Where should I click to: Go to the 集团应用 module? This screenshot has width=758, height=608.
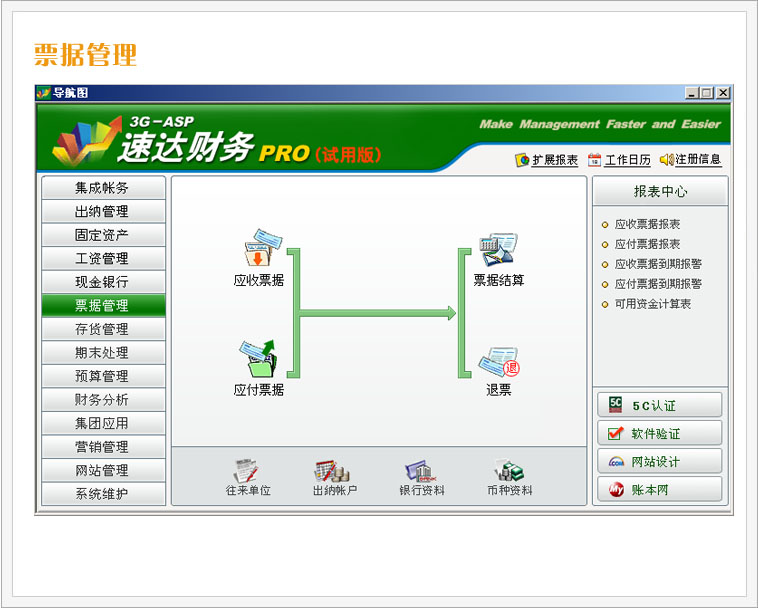point(103,423)
